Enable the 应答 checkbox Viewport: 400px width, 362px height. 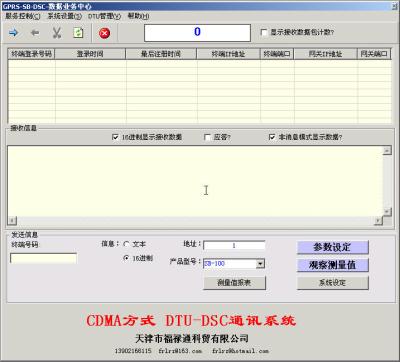[x=207, y=137]
